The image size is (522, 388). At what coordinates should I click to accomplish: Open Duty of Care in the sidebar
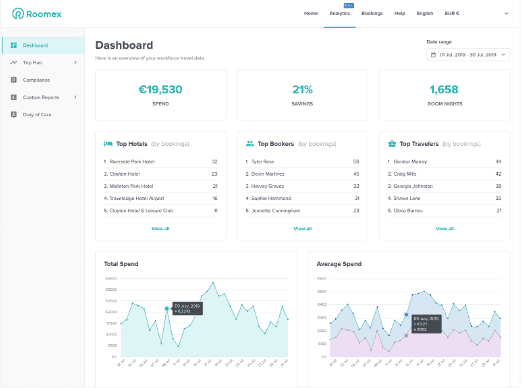tap(43, 114)
